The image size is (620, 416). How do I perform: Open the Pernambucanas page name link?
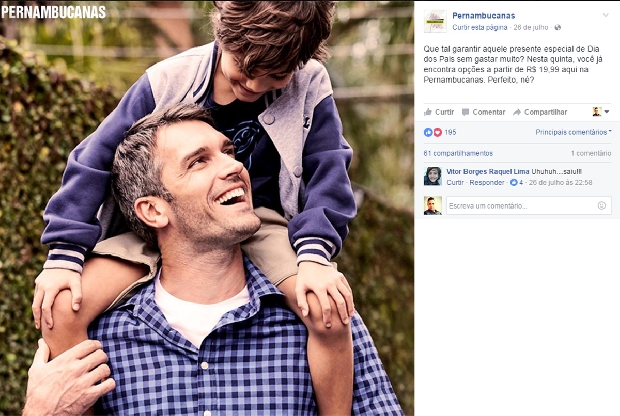point(484,16)
